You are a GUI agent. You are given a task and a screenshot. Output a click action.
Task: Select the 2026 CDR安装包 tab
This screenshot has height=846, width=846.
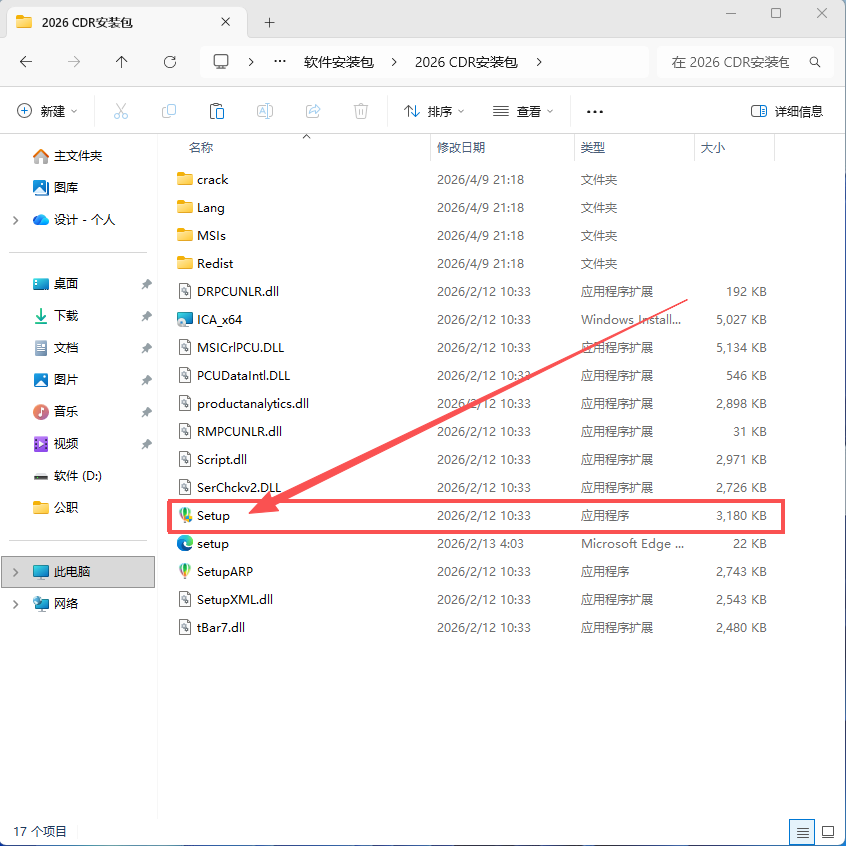(x=127, y=22)
